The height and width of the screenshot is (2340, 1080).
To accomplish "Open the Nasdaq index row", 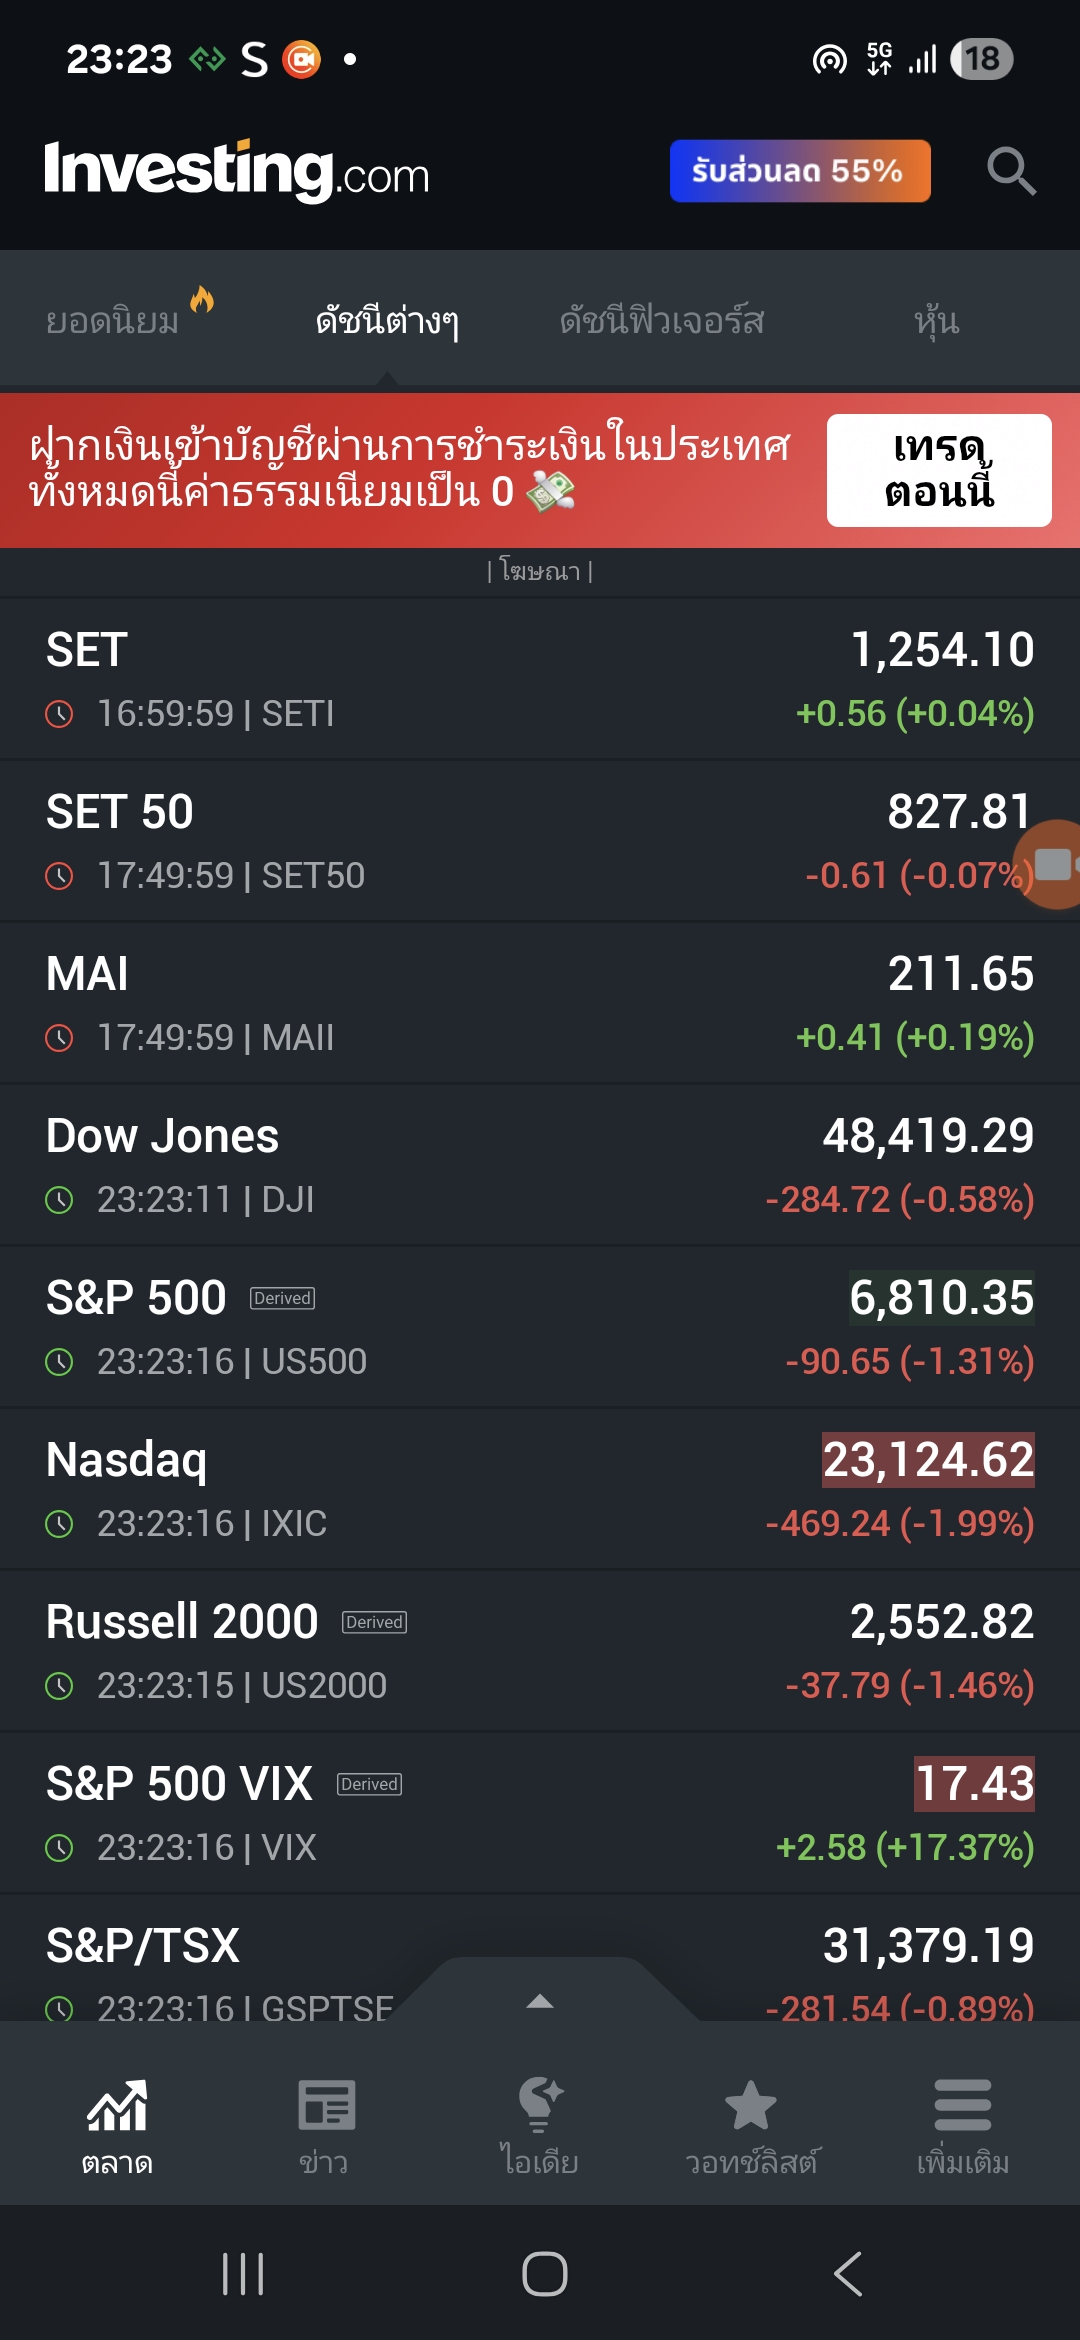I will (540, 1489).
